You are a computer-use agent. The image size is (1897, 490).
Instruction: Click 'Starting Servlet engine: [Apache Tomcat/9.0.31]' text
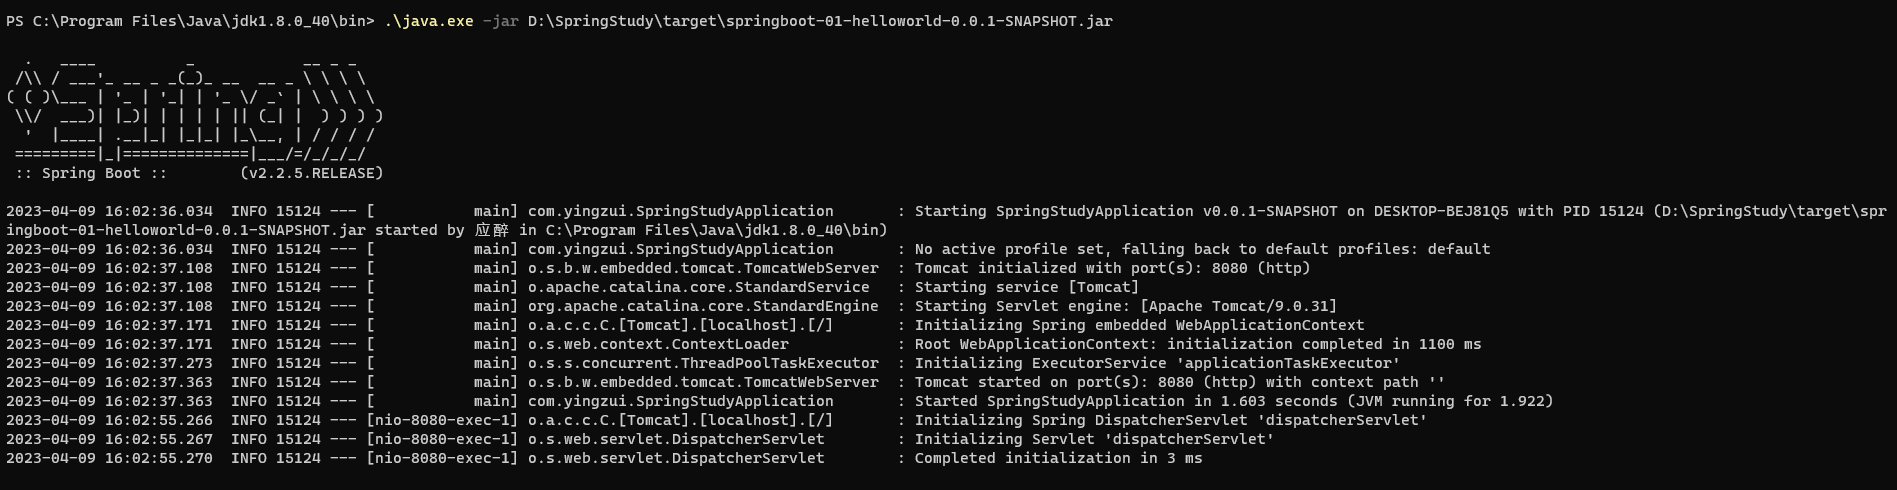pos(1125,306)
